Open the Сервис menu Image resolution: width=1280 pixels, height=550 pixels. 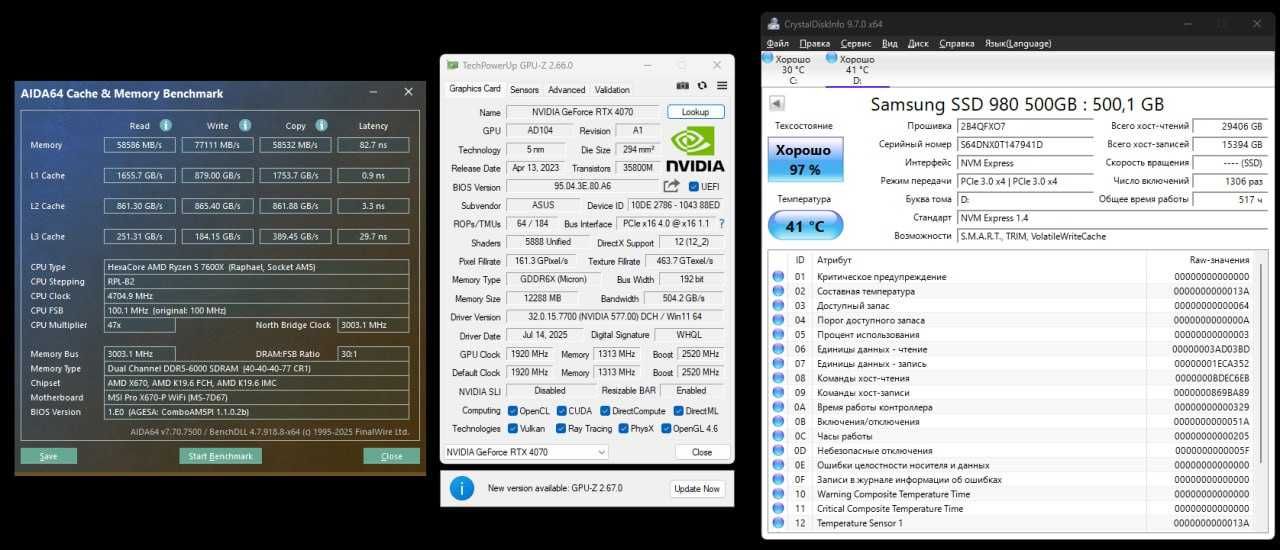pyautogui.click(x=856, y=44)
